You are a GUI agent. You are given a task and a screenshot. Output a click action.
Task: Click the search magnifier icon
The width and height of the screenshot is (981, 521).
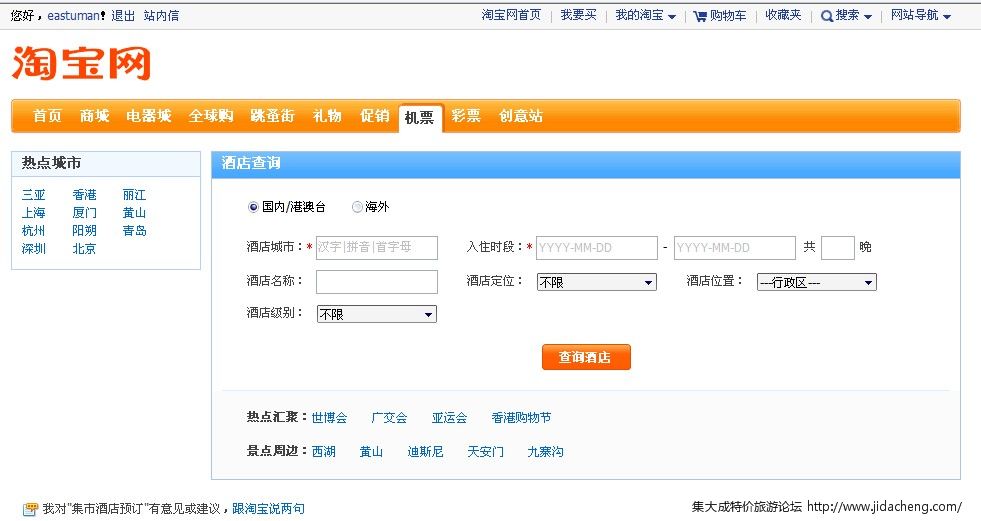[827, 16]
